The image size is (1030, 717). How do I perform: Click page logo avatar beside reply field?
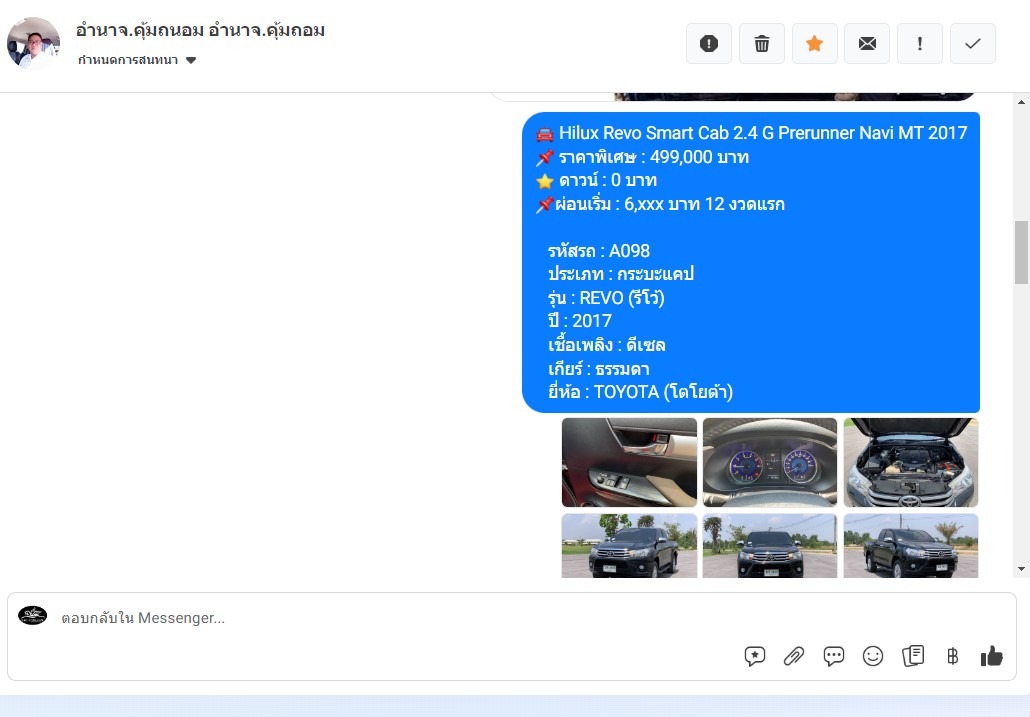tap(32, 615)
